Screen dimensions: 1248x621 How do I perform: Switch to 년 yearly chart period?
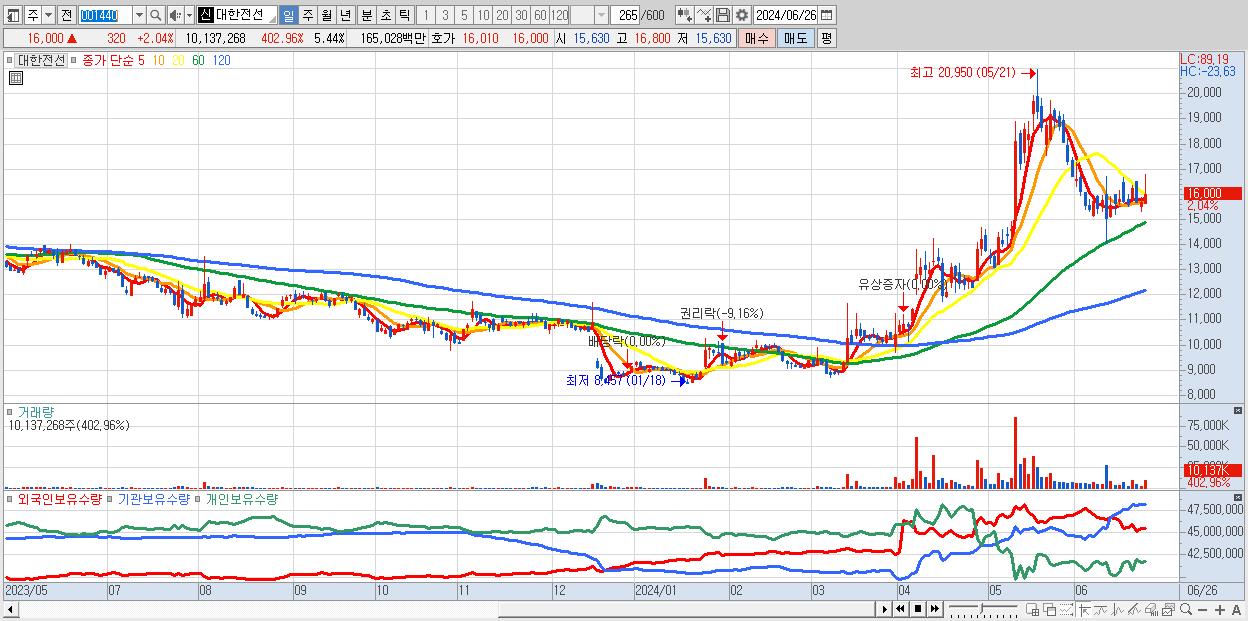pyautogui.click(x=345, y=15)
